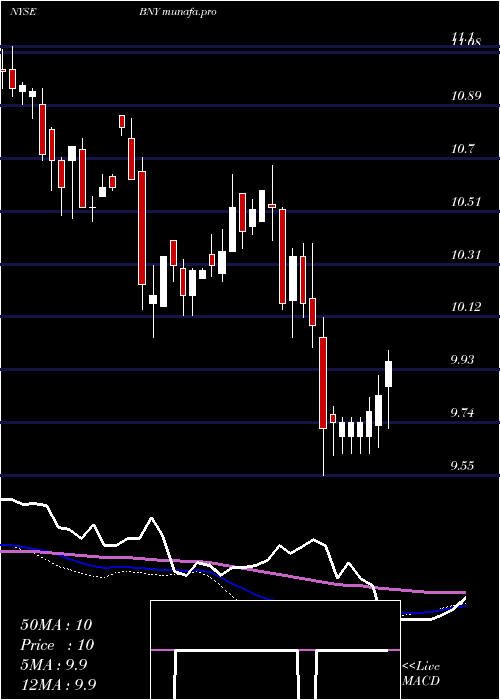The height and width of the screenshot is (700, 500).
Task: Click the BNY munafa.pro title text
Action: coord(178,12)
